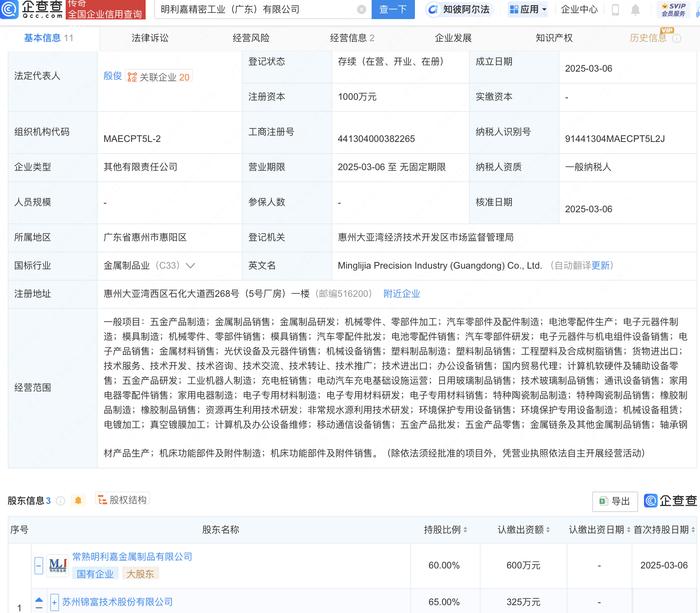Click the company type 其他有限责任公司
The width and height of the screenshot is (700, 613).
click(x=141, y=167)
